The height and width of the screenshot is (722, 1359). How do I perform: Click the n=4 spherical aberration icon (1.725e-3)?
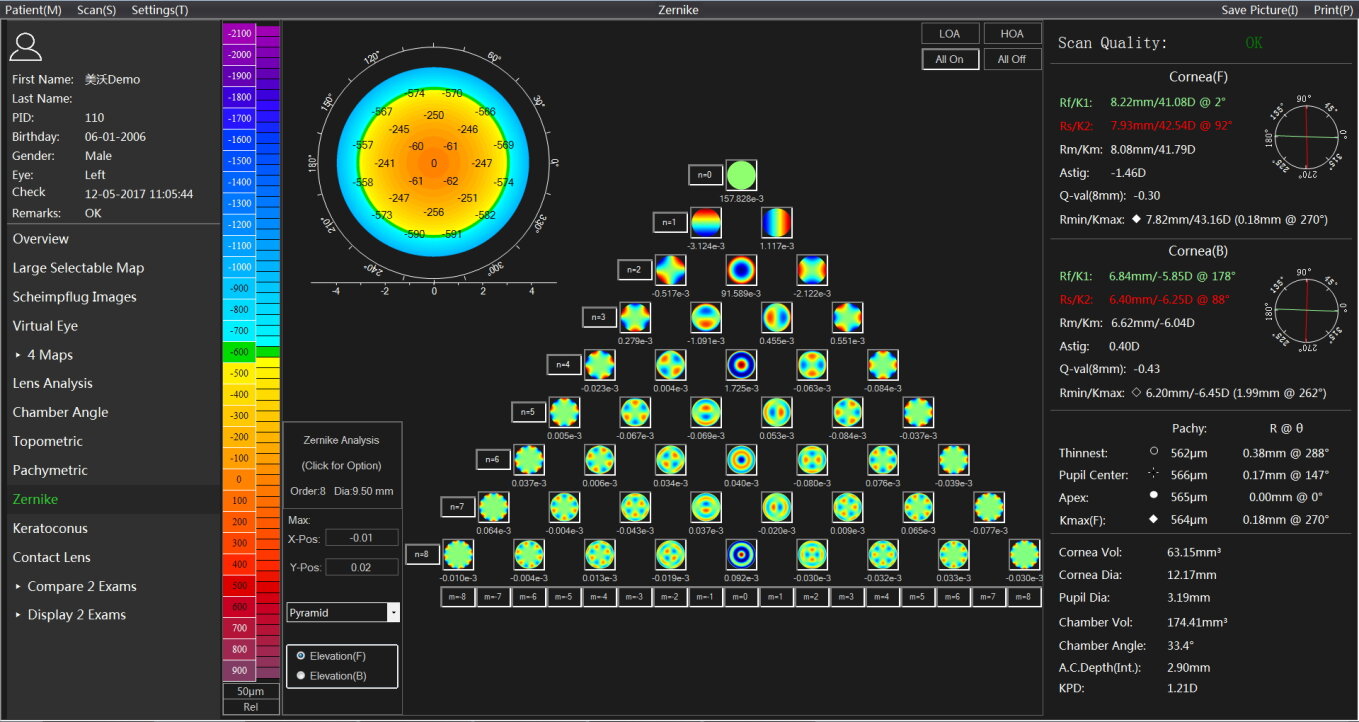coord(741,364)
